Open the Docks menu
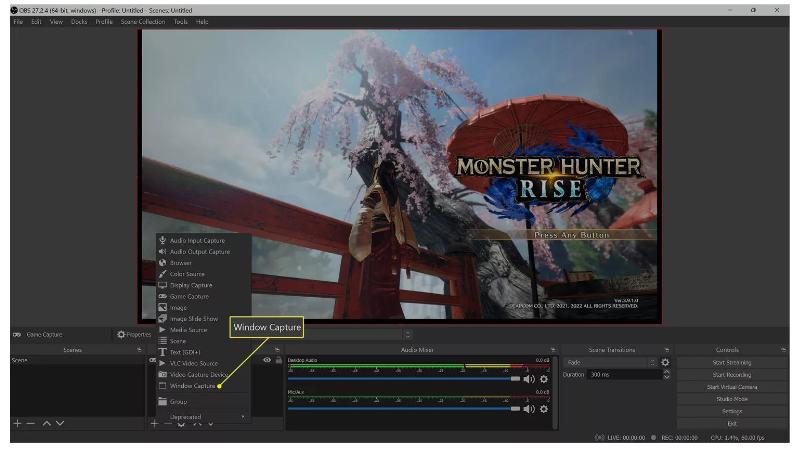Image resolution: width=800 pixels, height=449 pixels. 79,22
